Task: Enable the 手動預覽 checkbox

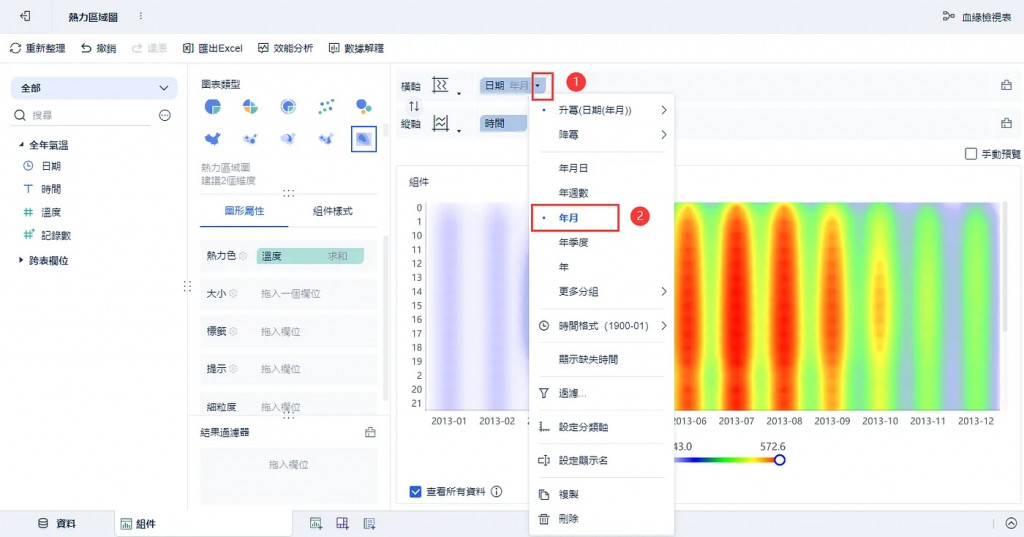Action: 970,154
